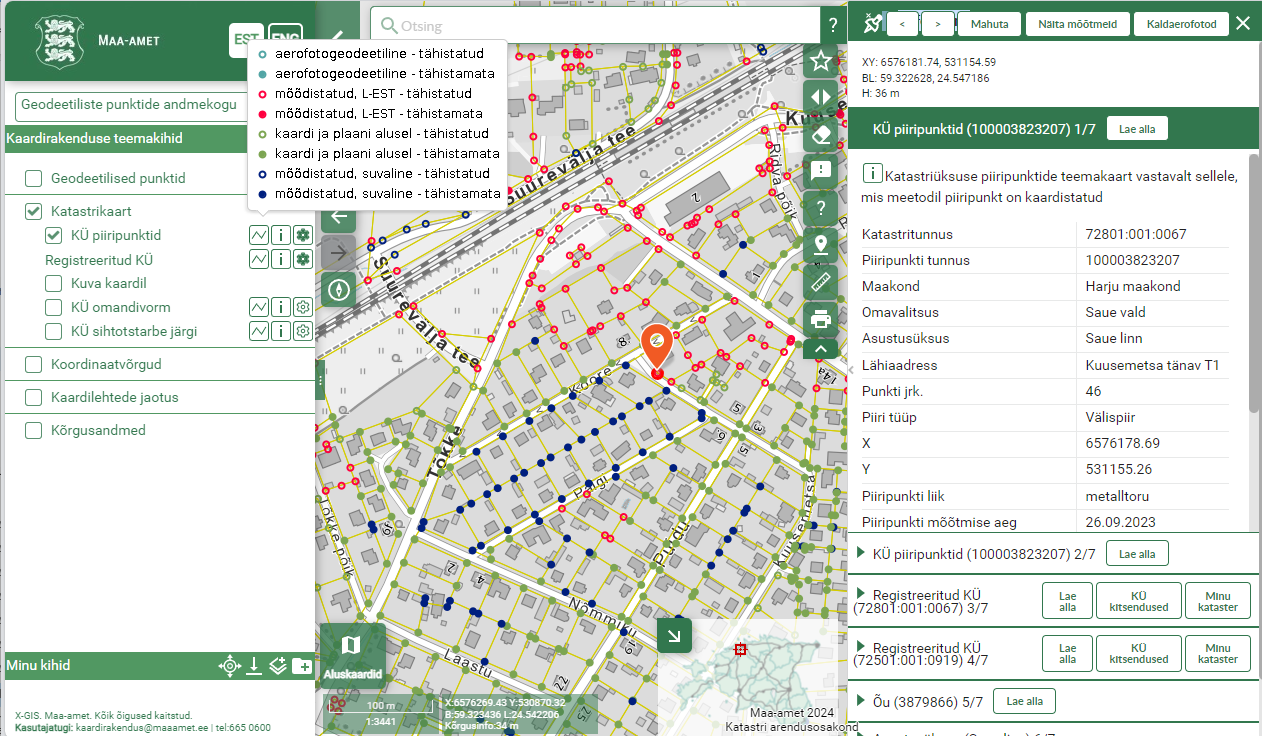The width and height of the screenshot is (1262, 736).
Task: Expand Registreeritud KÜ 72801:001:0067 result
Action: pos(862,595)
